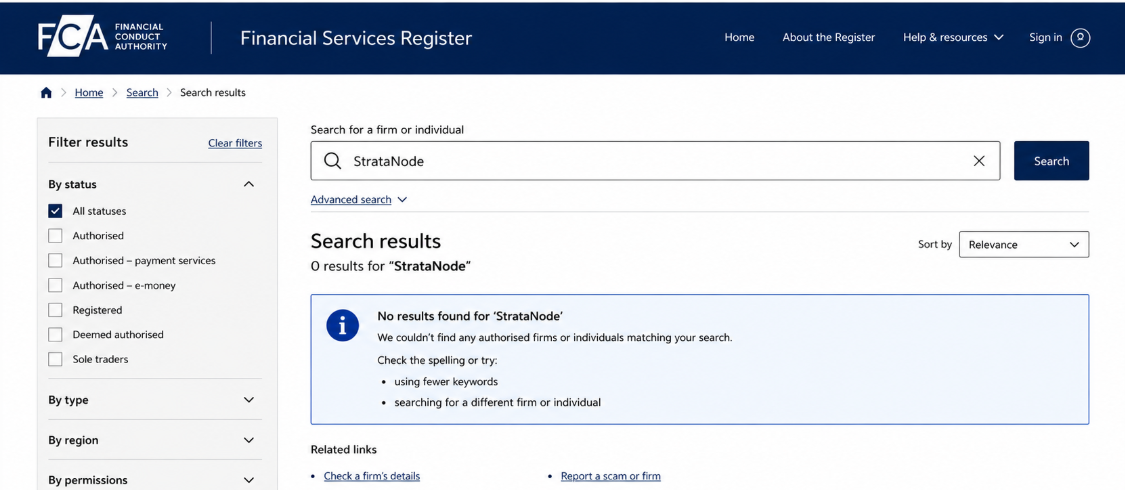
Task: Click the blue information icon
Action: point(342,326)
